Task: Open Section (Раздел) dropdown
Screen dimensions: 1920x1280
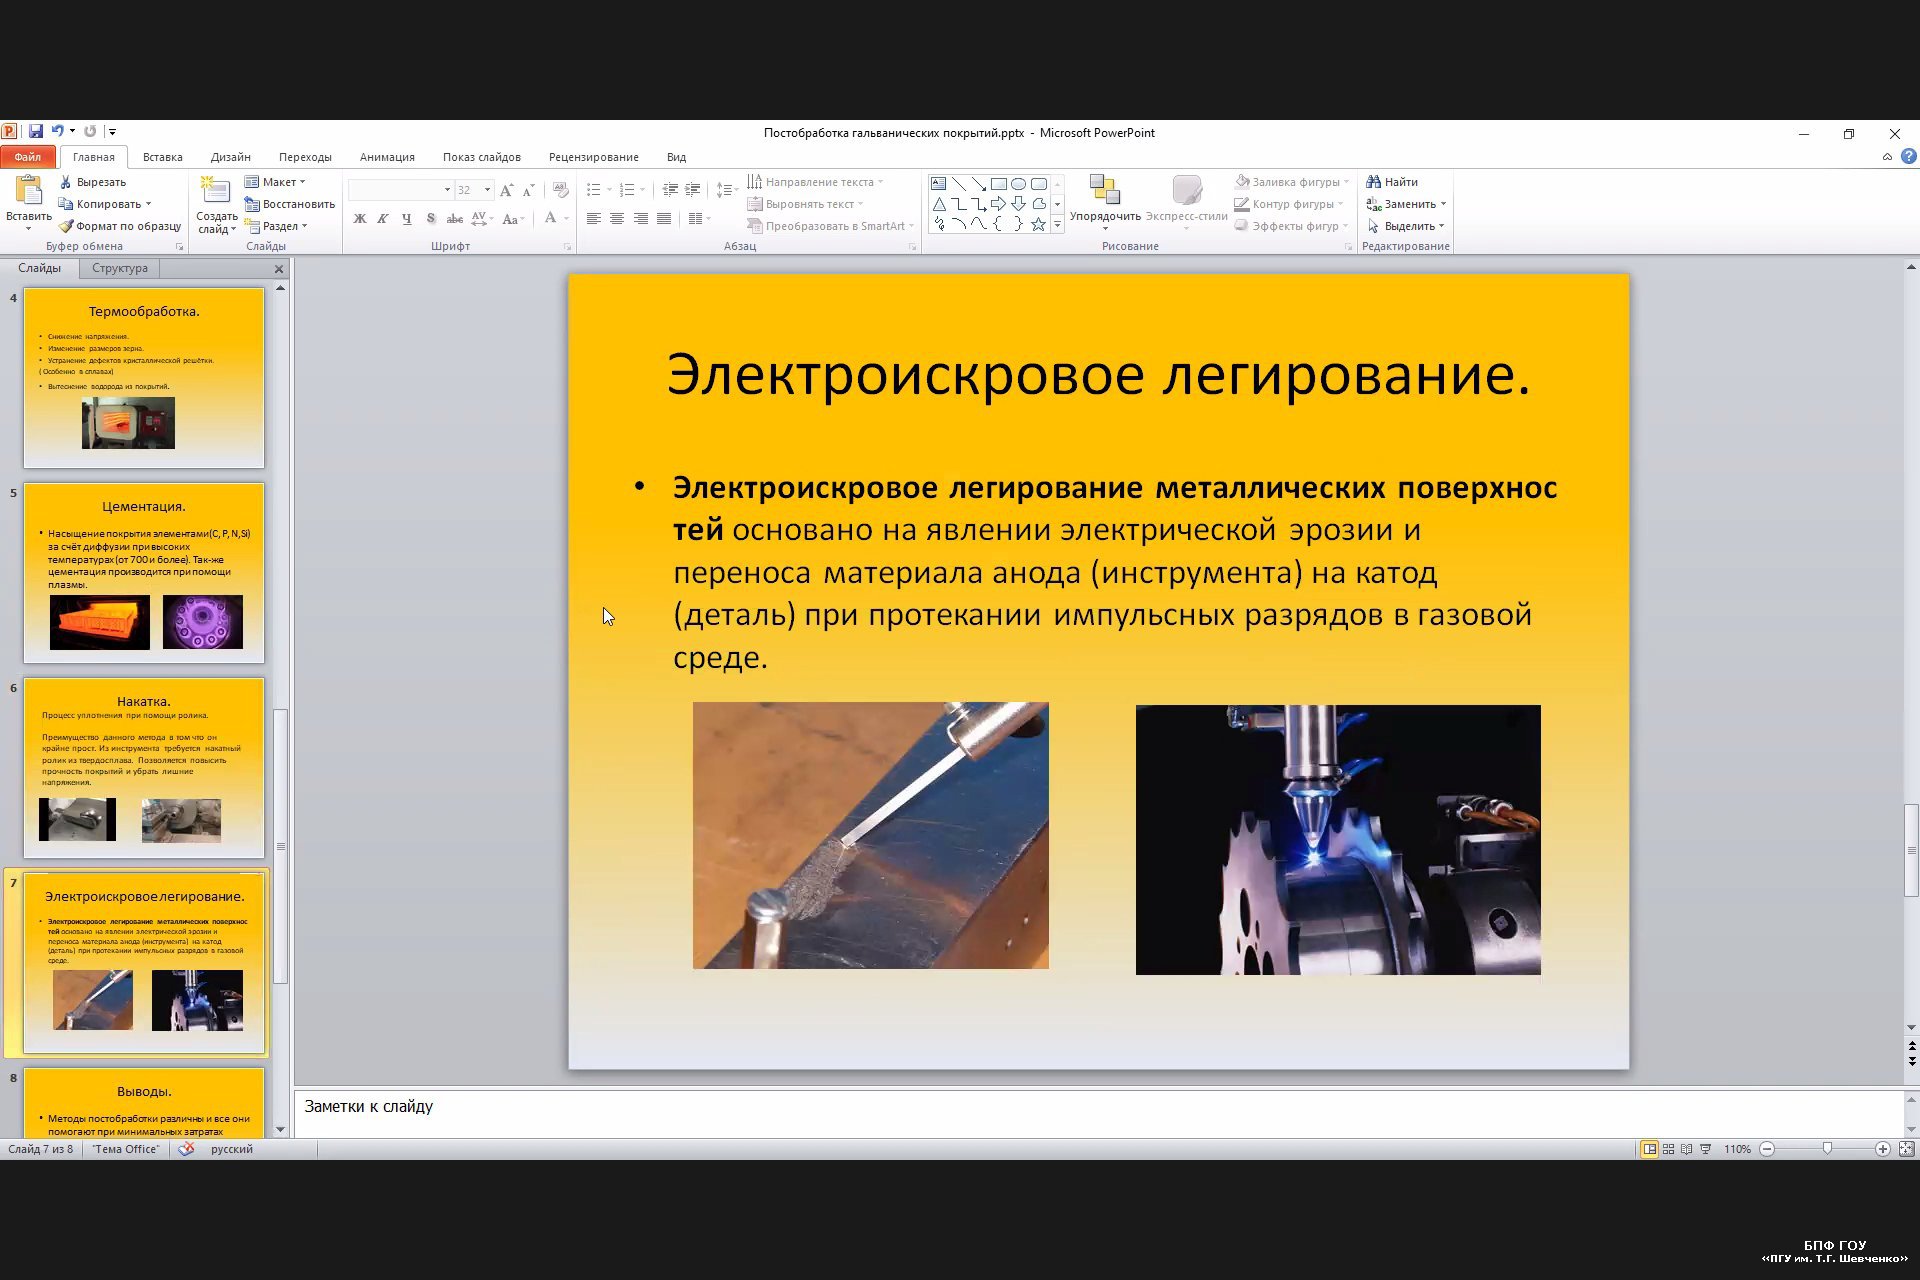Action: (x=276, y=226)
